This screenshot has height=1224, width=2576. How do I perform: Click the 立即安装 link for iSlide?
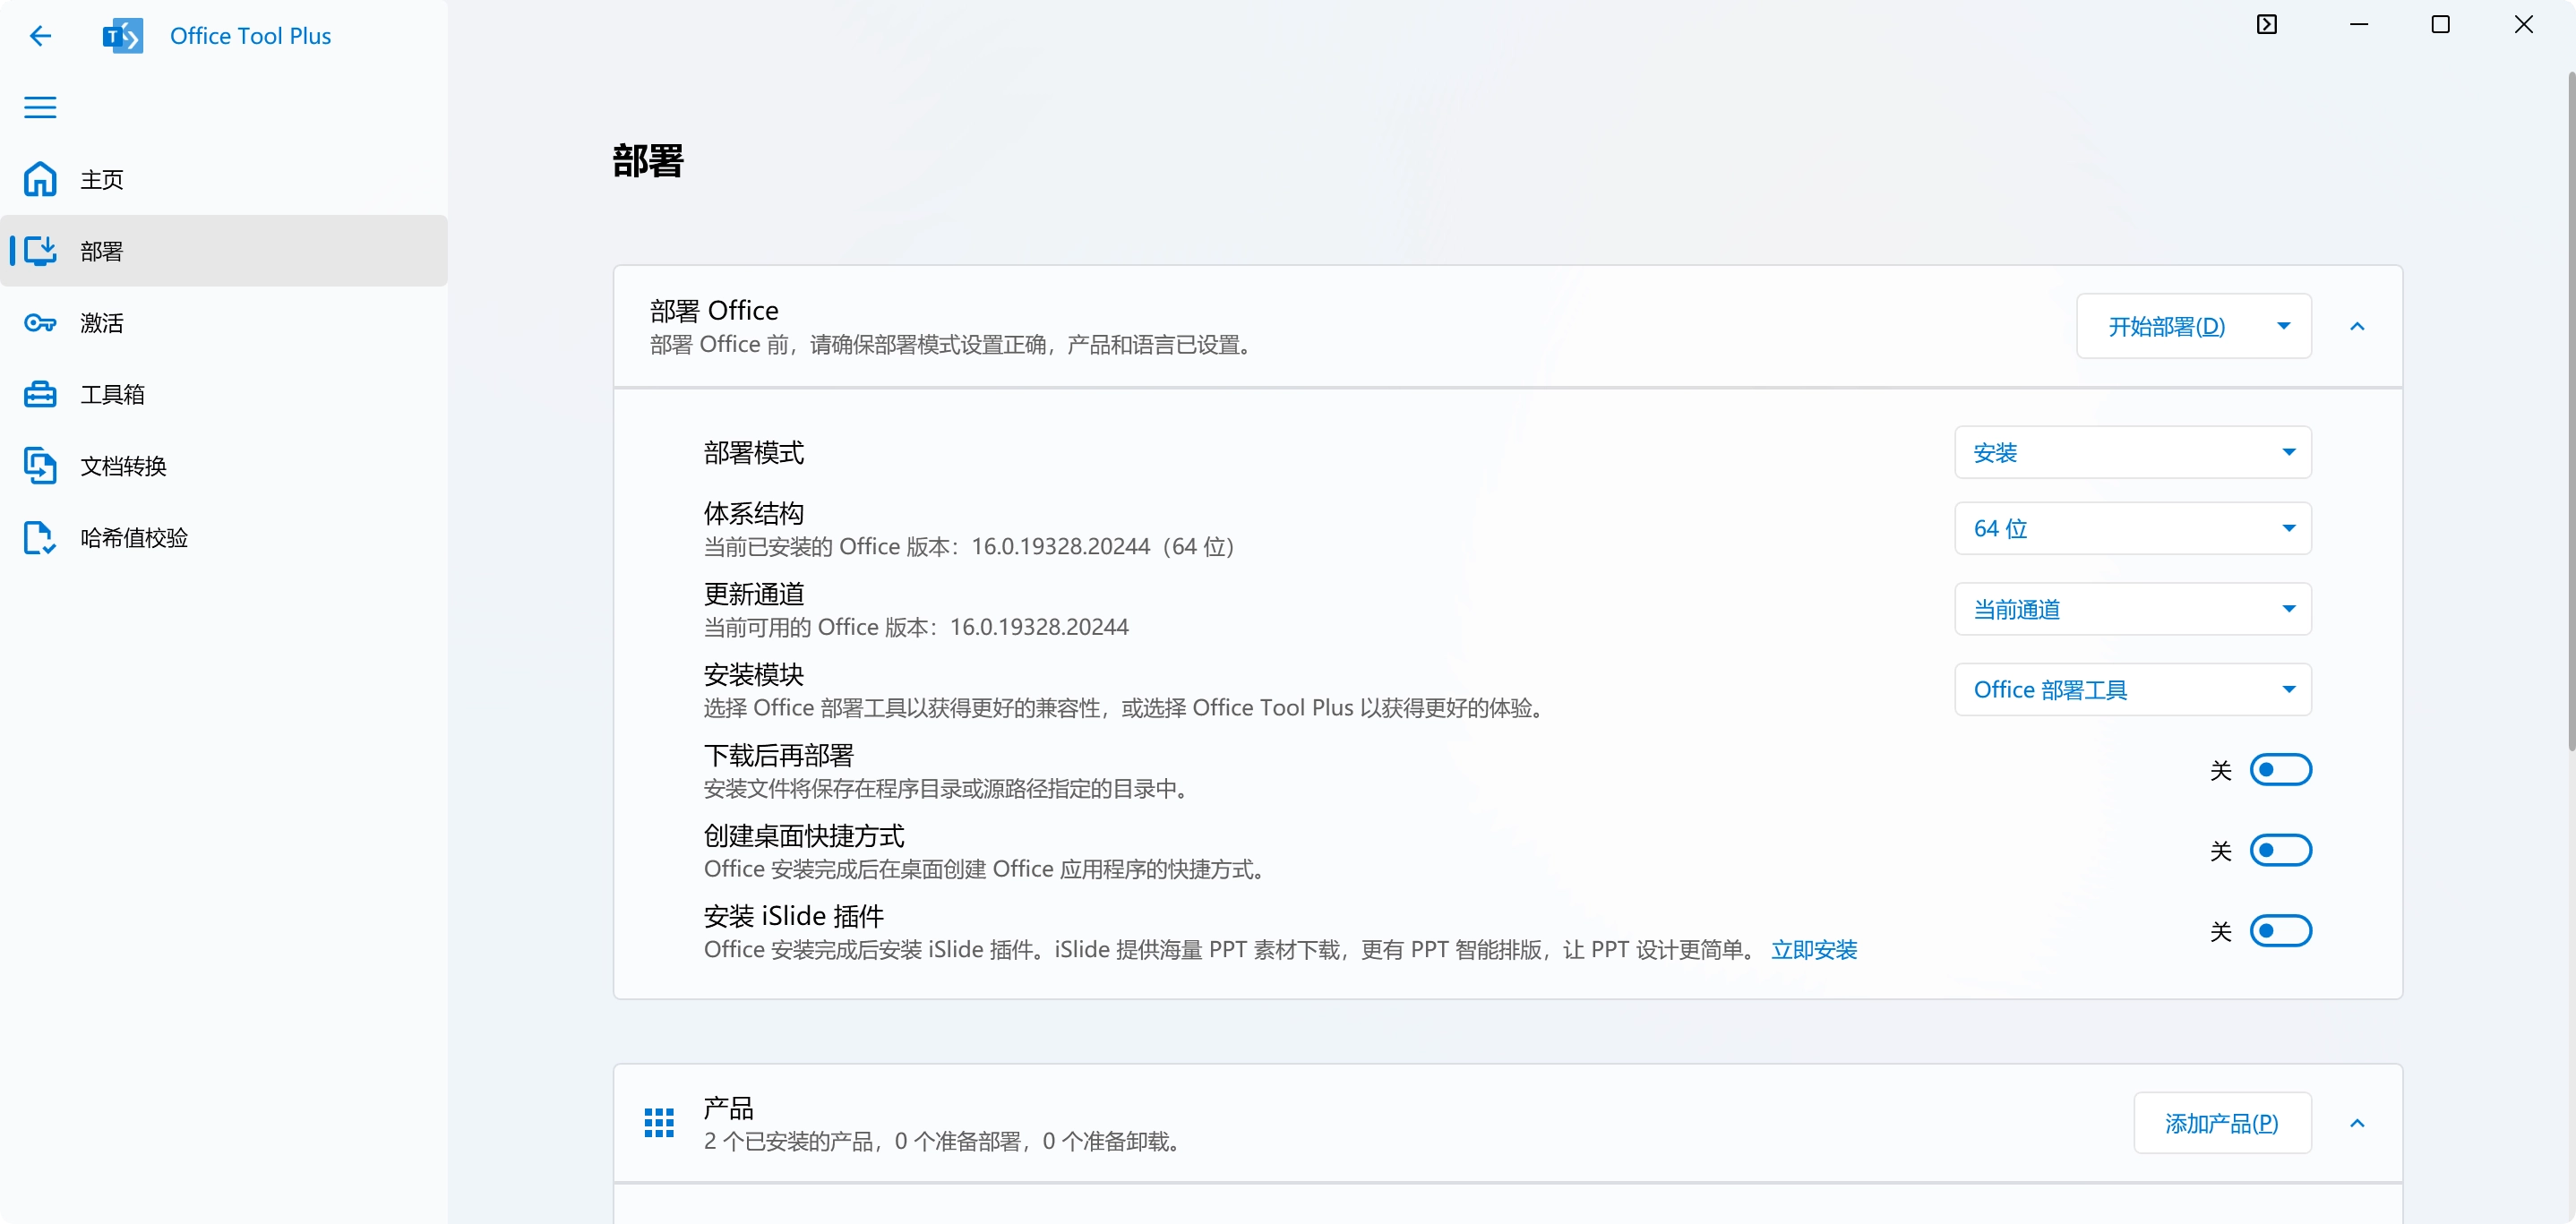click(x=1814, y=949)
